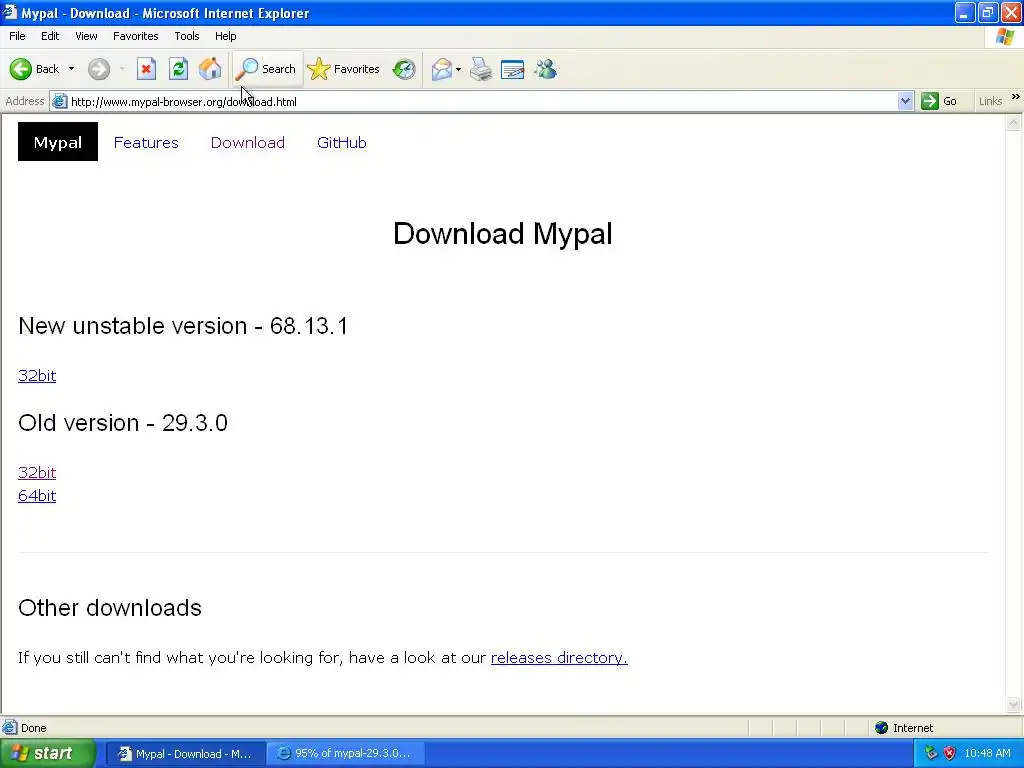The width and height of the screenshot is (1024, 768).
Task: Click the vertical scrollbar down arrow
Action: point(1014,704)
